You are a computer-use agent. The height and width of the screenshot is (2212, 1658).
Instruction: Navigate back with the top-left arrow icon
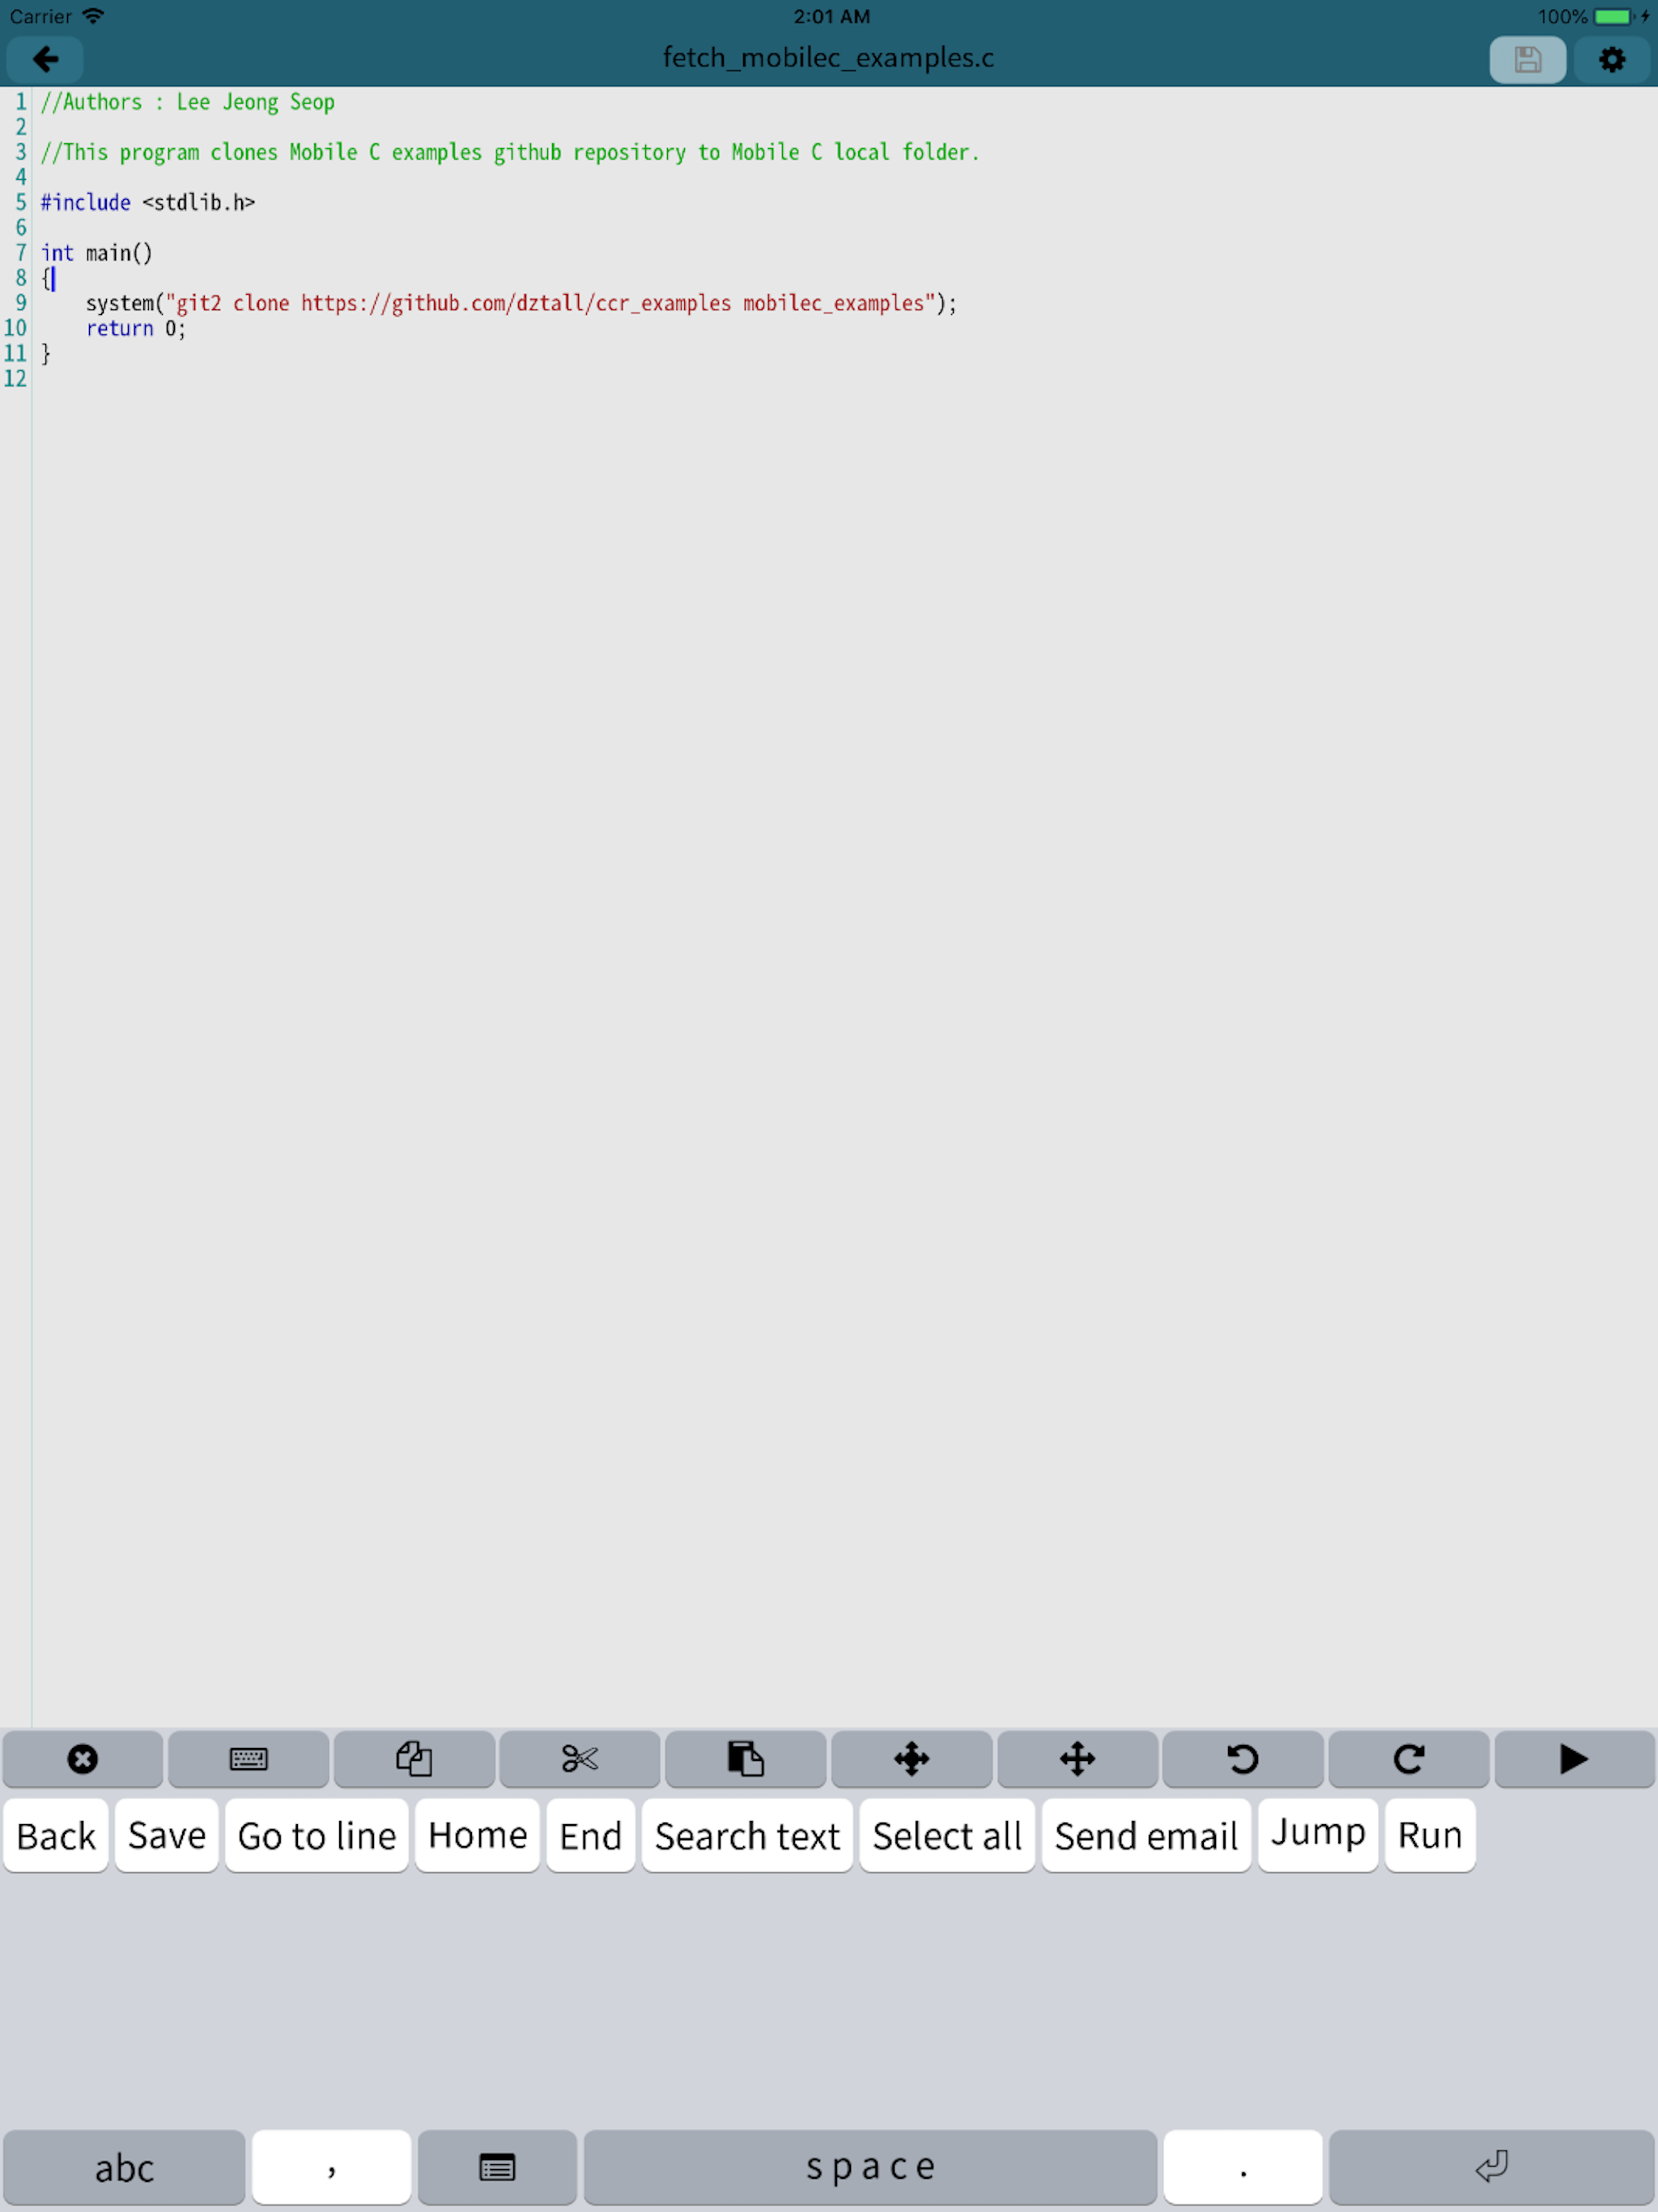pyautogui.click(x=44, y=59)
